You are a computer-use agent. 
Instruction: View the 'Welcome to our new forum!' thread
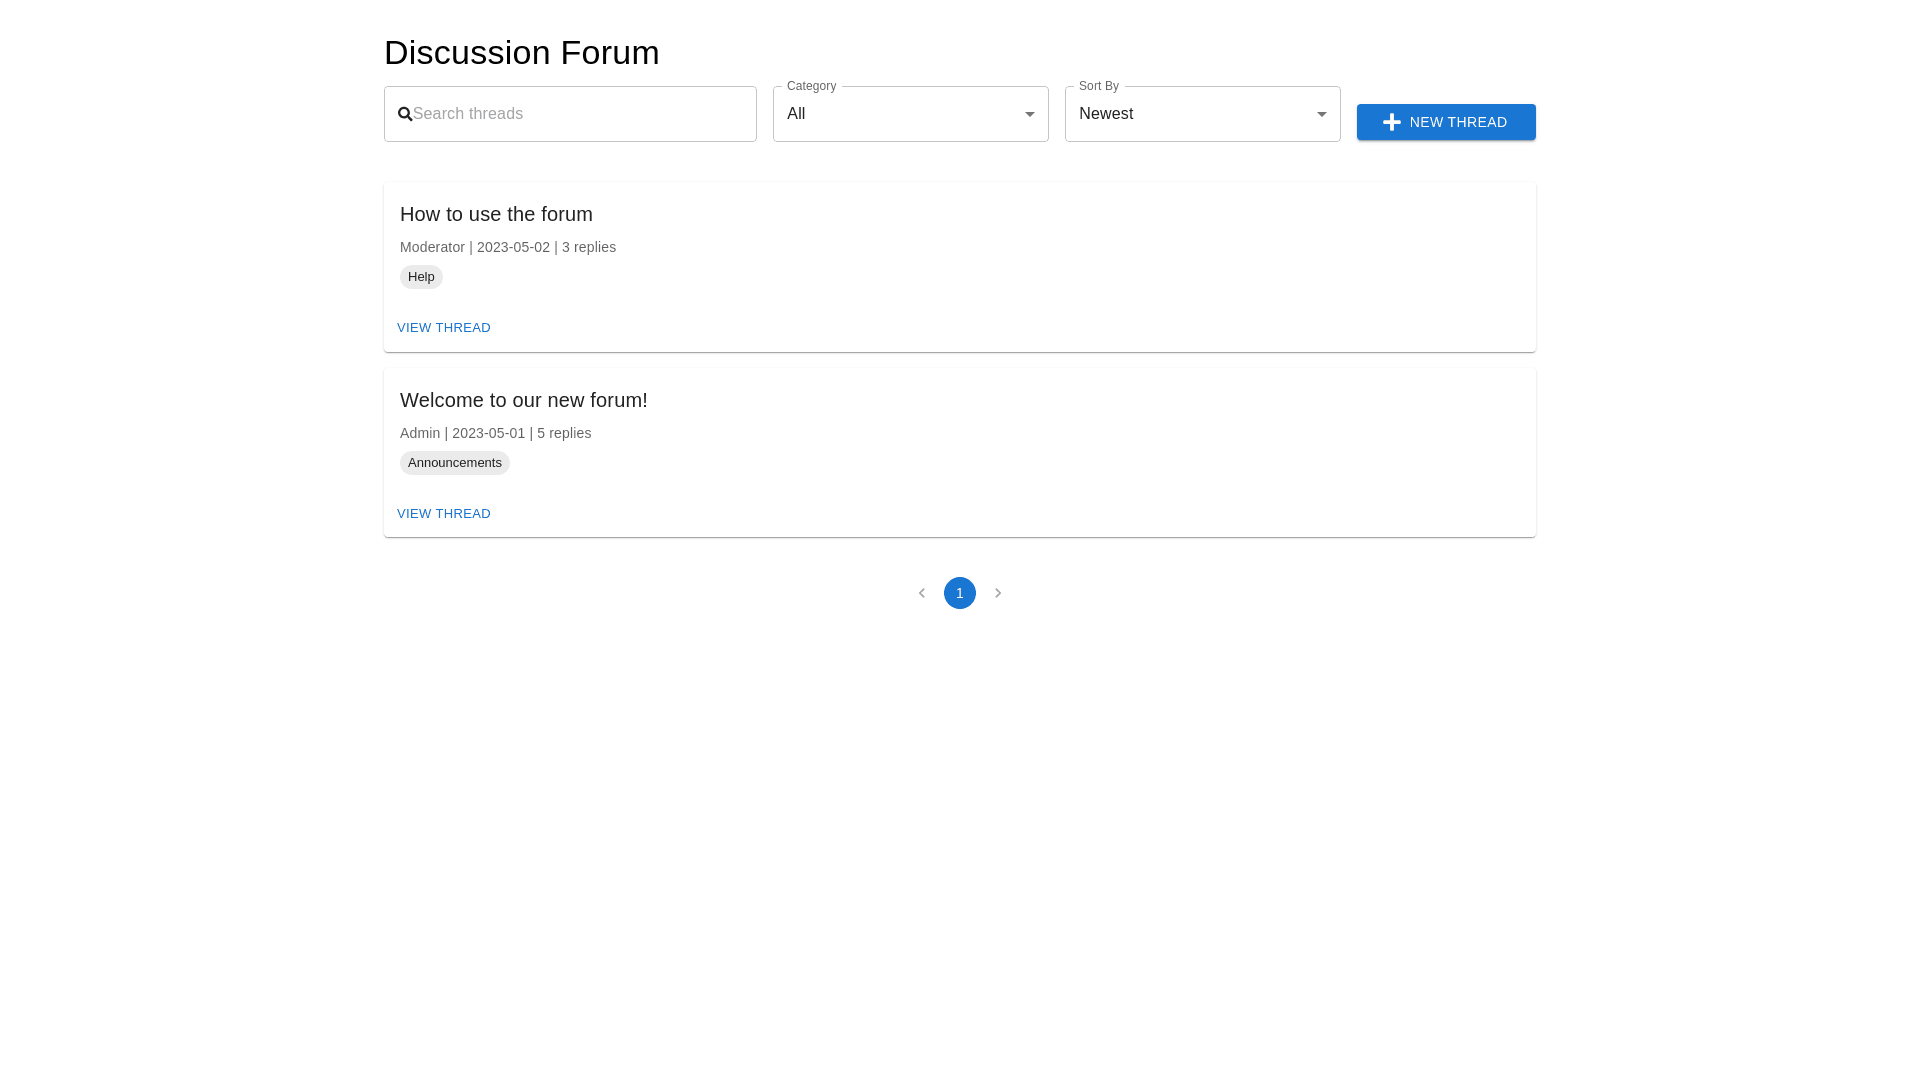tap(444, 514)
